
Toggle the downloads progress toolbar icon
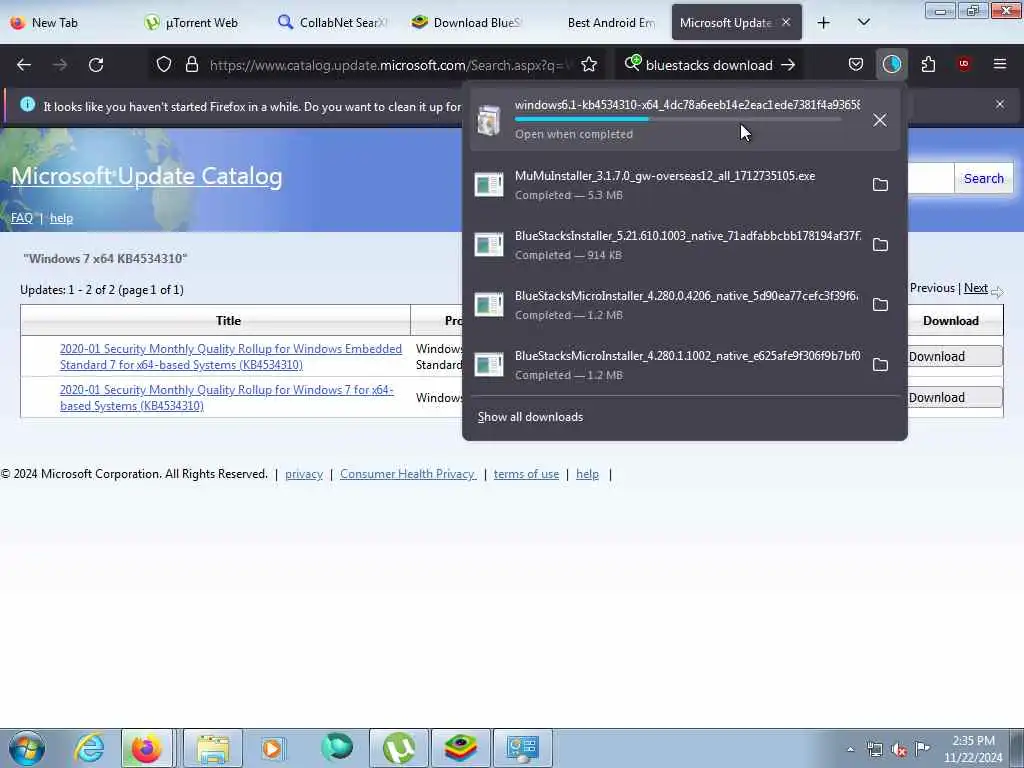click(x=891, y=65)
